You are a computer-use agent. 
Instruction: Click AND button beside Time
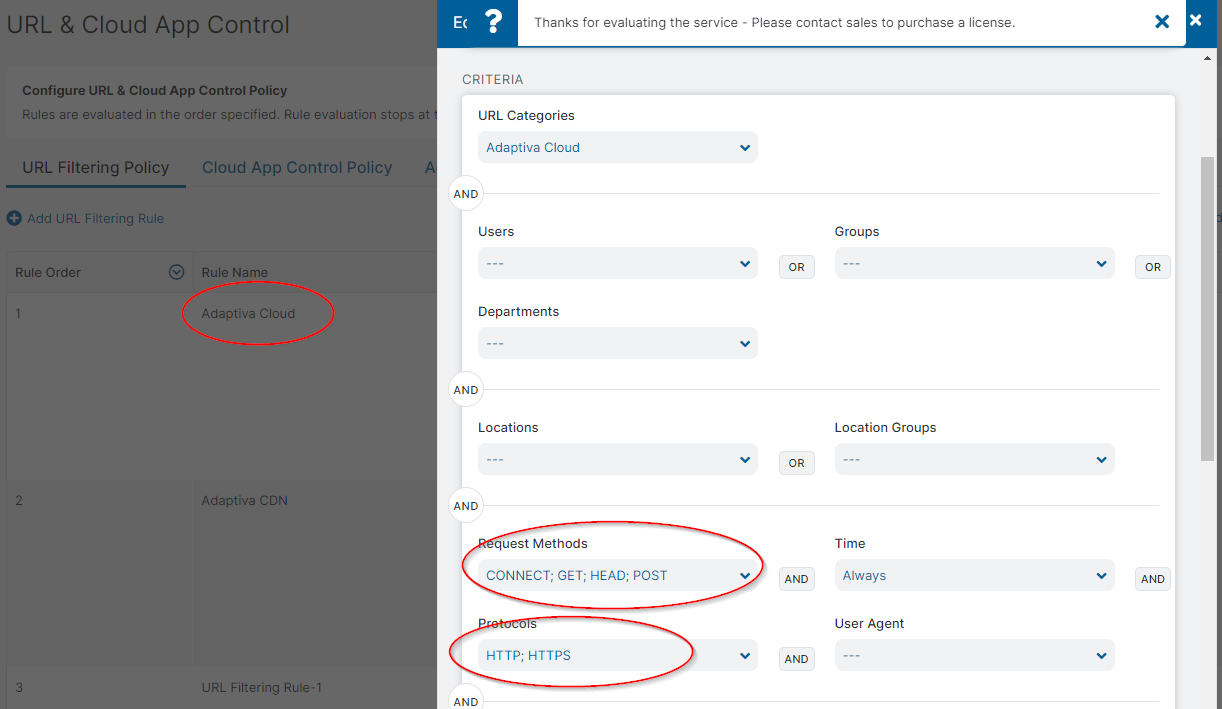pos(1153,579)
